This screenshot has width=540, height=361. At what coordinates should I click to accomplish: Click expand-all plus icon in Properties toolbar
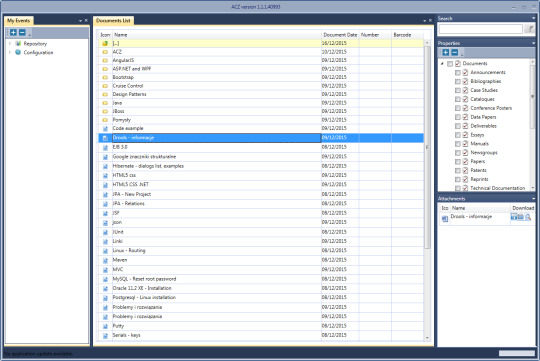tap(446, 52)
